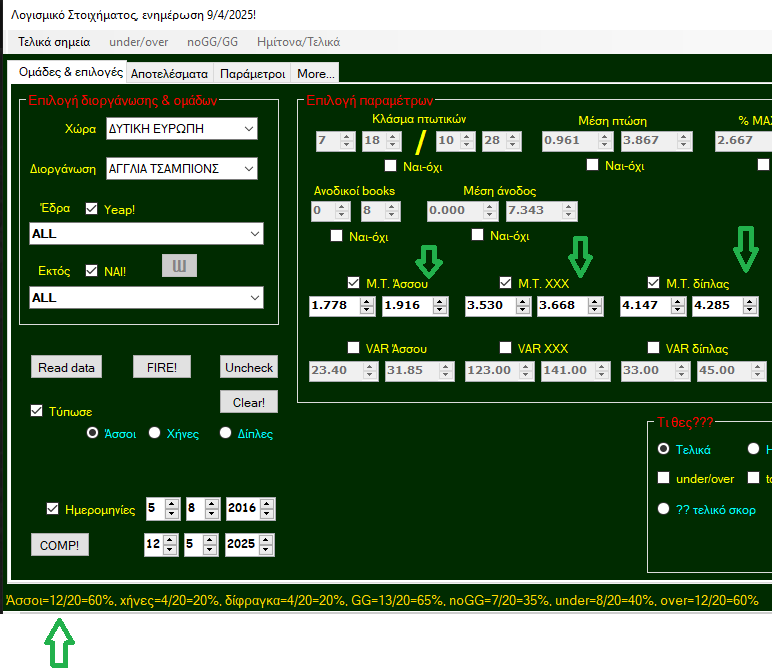Viewport: 772px width, 669px height.
Task: Increase the M.T. Άσσου upper value spinner
Action: [x=440, y=302]
